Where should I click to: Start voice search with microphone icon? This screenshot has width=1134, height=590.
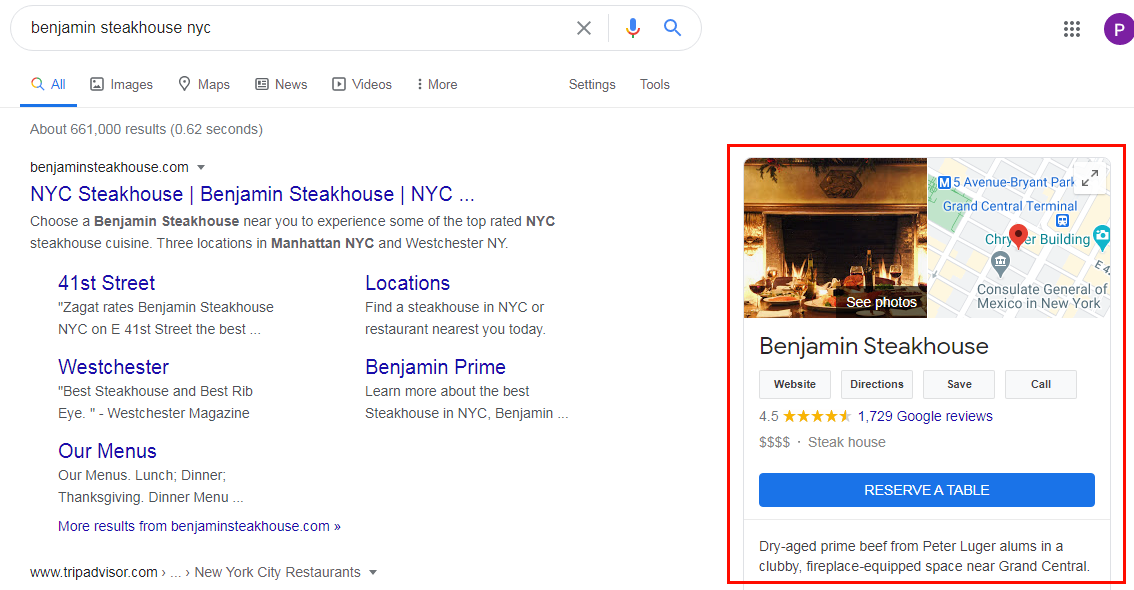[633, 28]
